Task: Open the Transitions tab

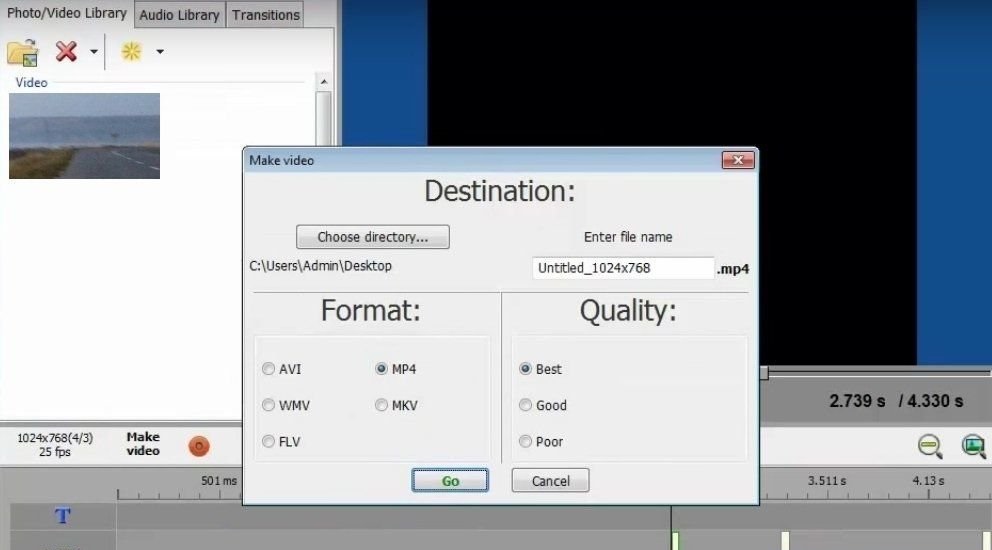Action: click(266, 15)
